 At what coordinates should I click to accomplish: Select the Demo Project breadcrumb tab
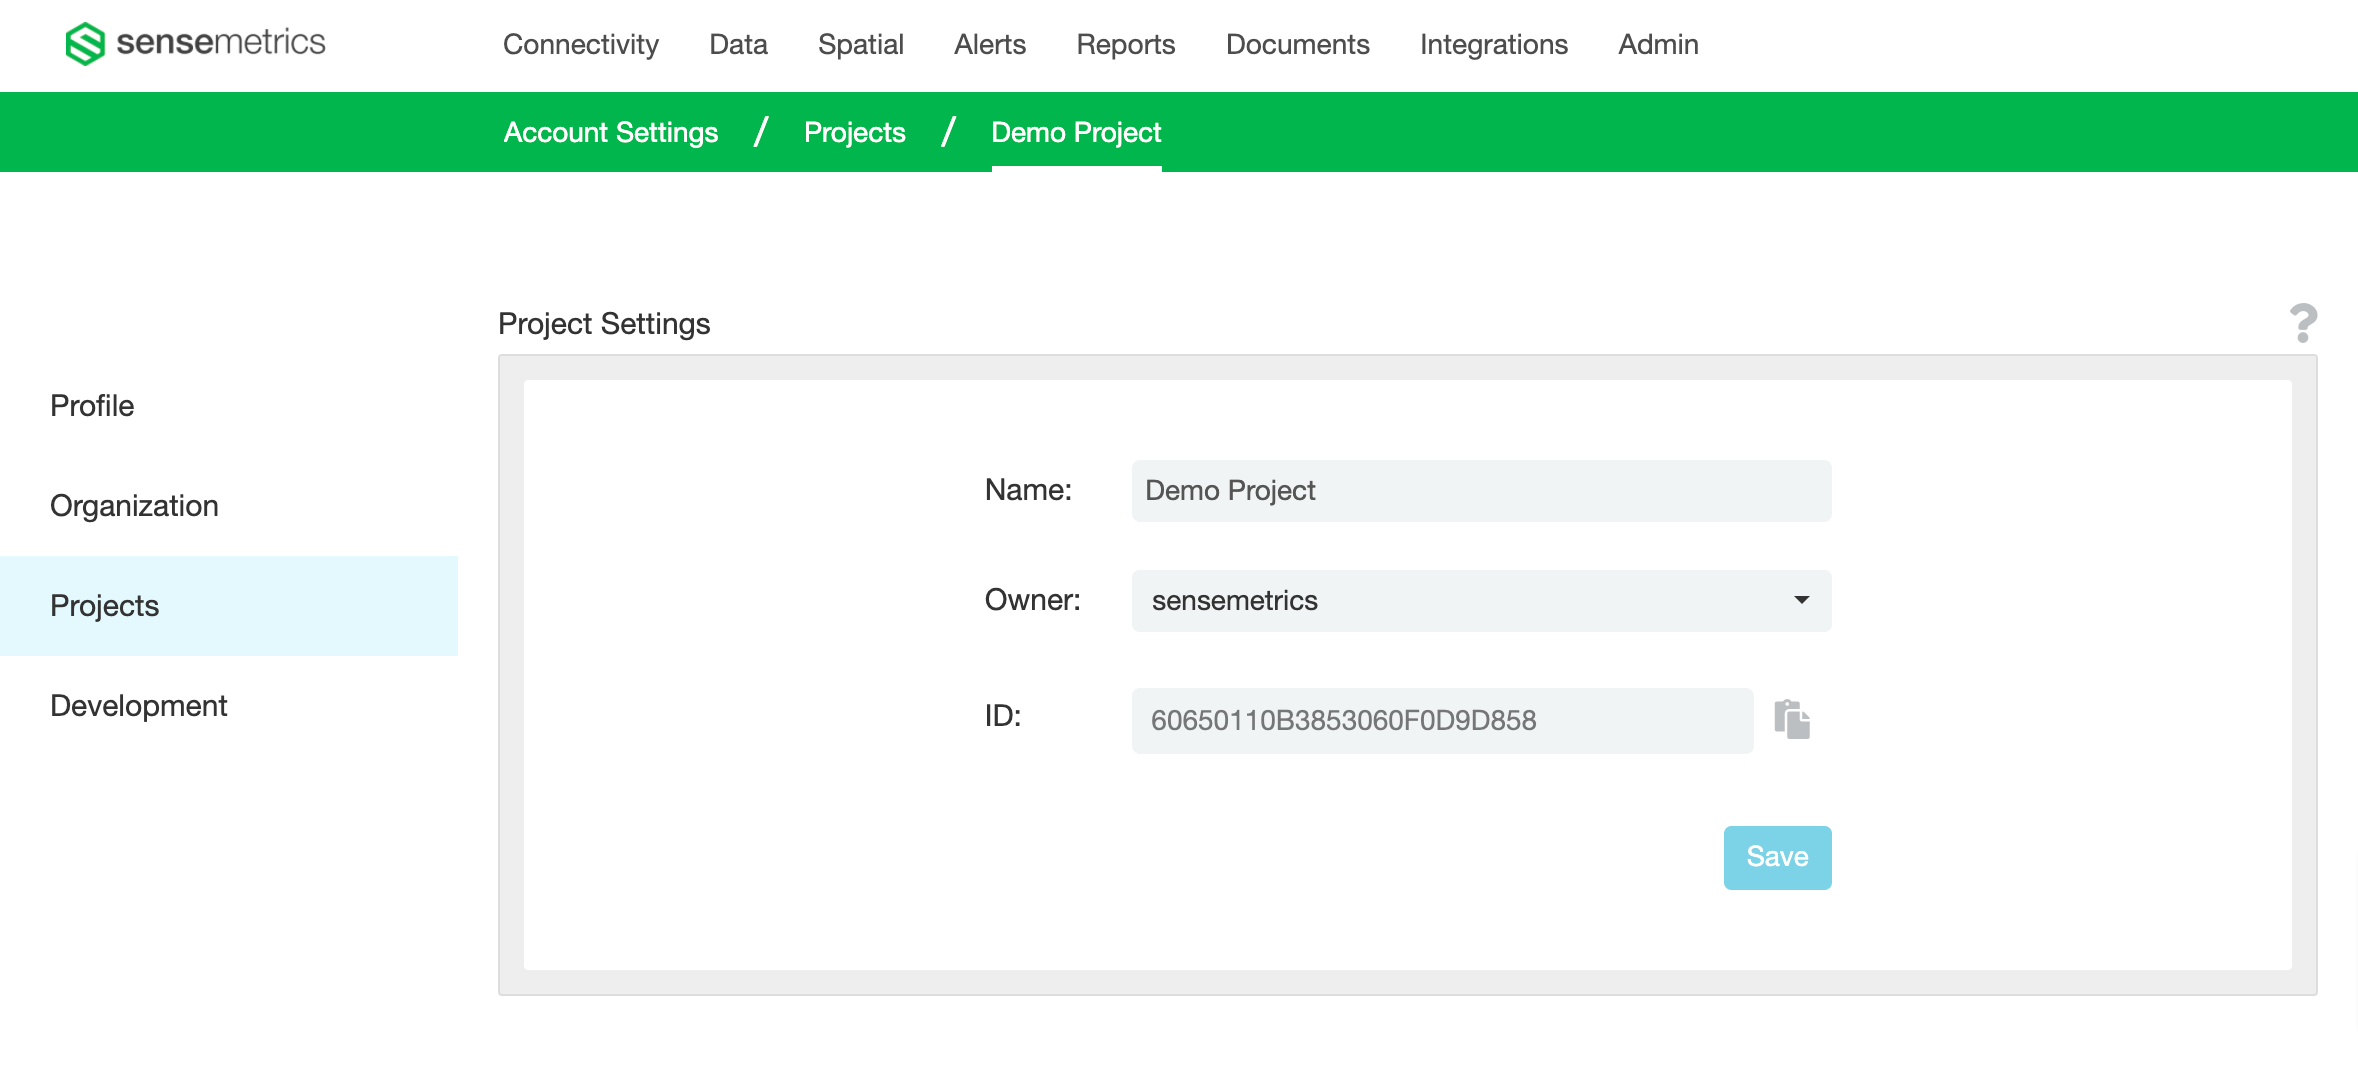point(1076,132)
